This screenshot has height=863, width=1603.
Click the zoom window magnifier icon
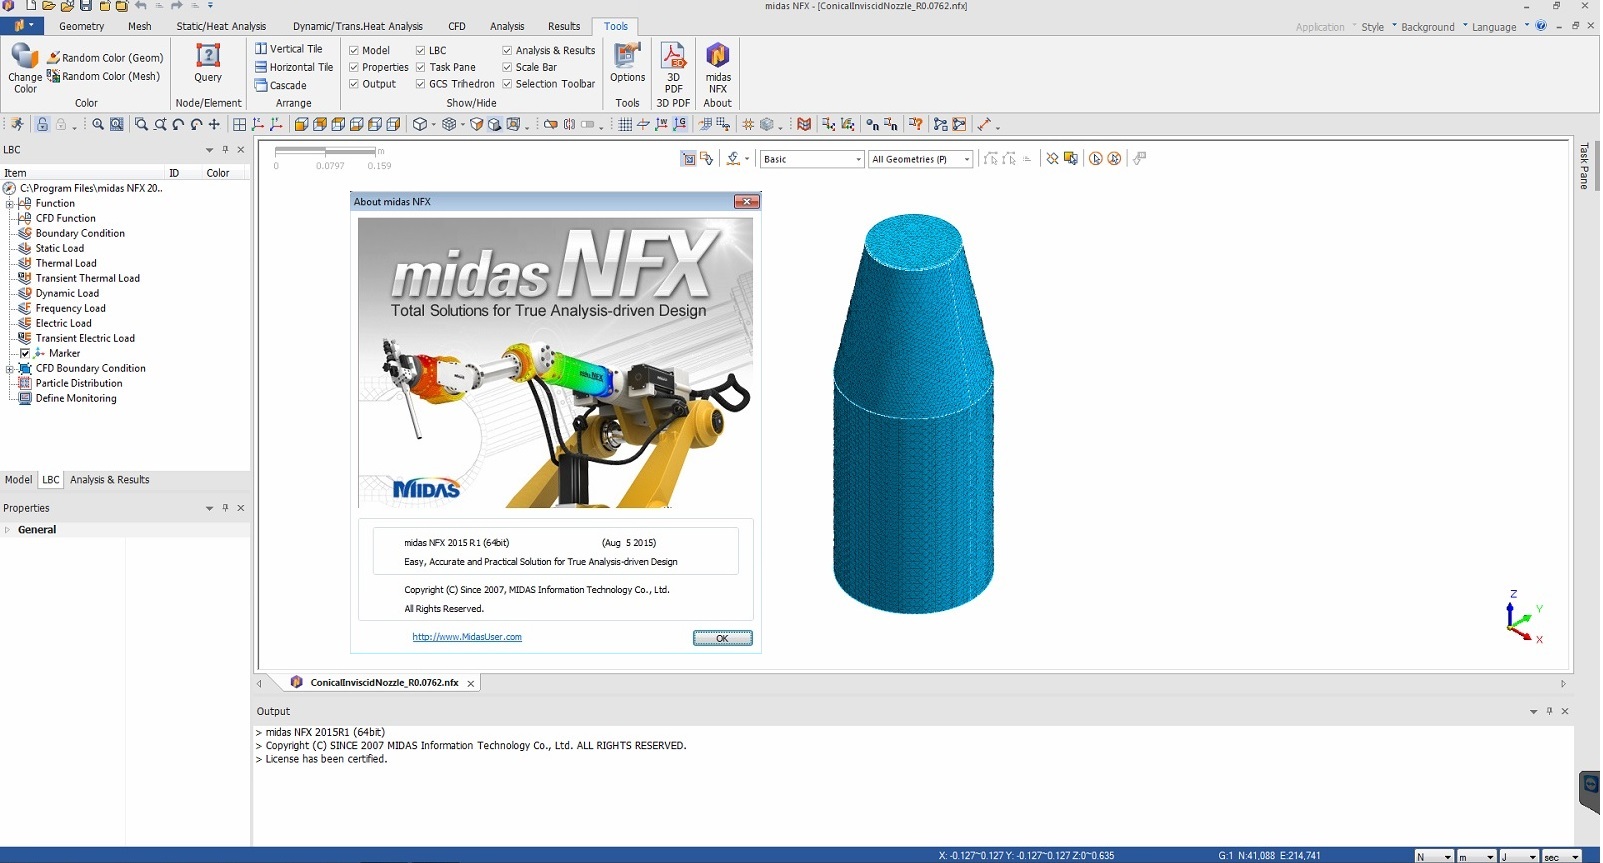(x=141, y=125)
